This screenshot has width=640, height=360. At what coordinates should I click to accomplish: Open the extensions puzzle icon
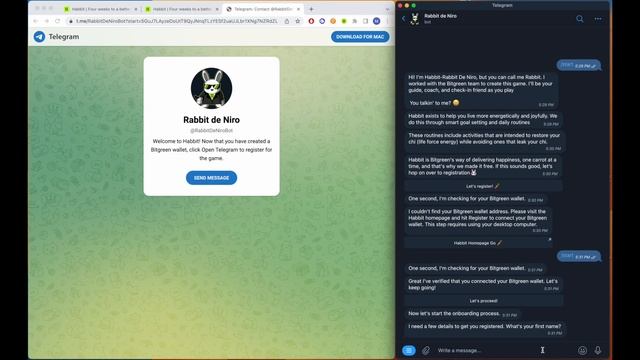355,21
